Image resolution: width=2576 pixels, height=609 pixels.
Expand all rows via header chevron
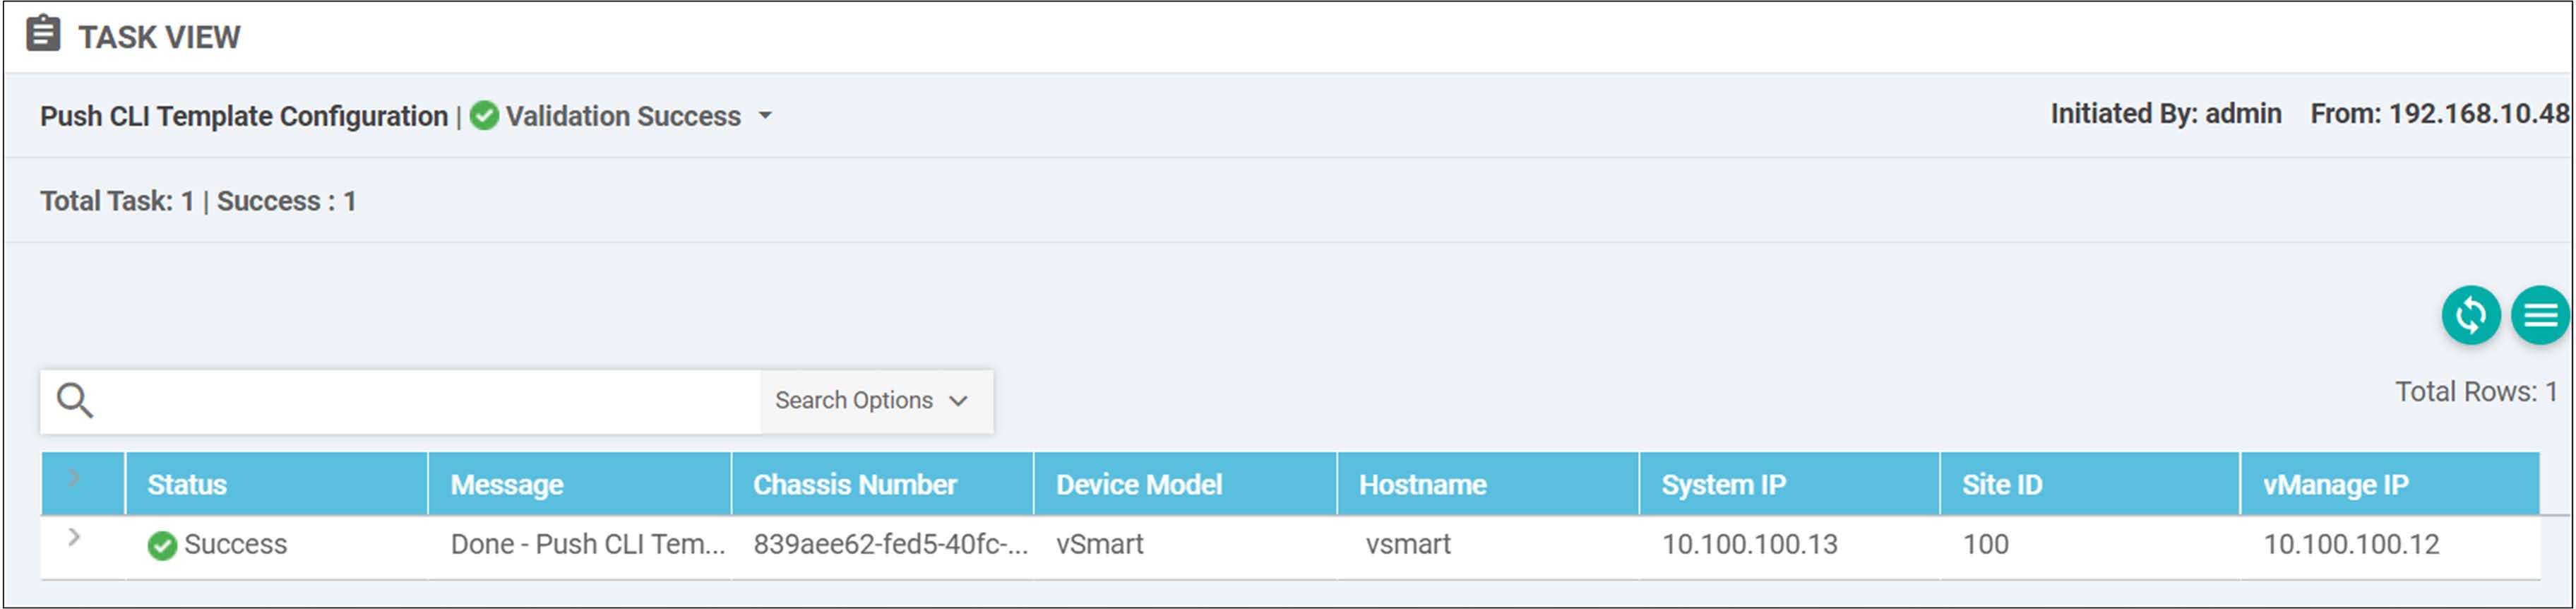coord(74,479)
